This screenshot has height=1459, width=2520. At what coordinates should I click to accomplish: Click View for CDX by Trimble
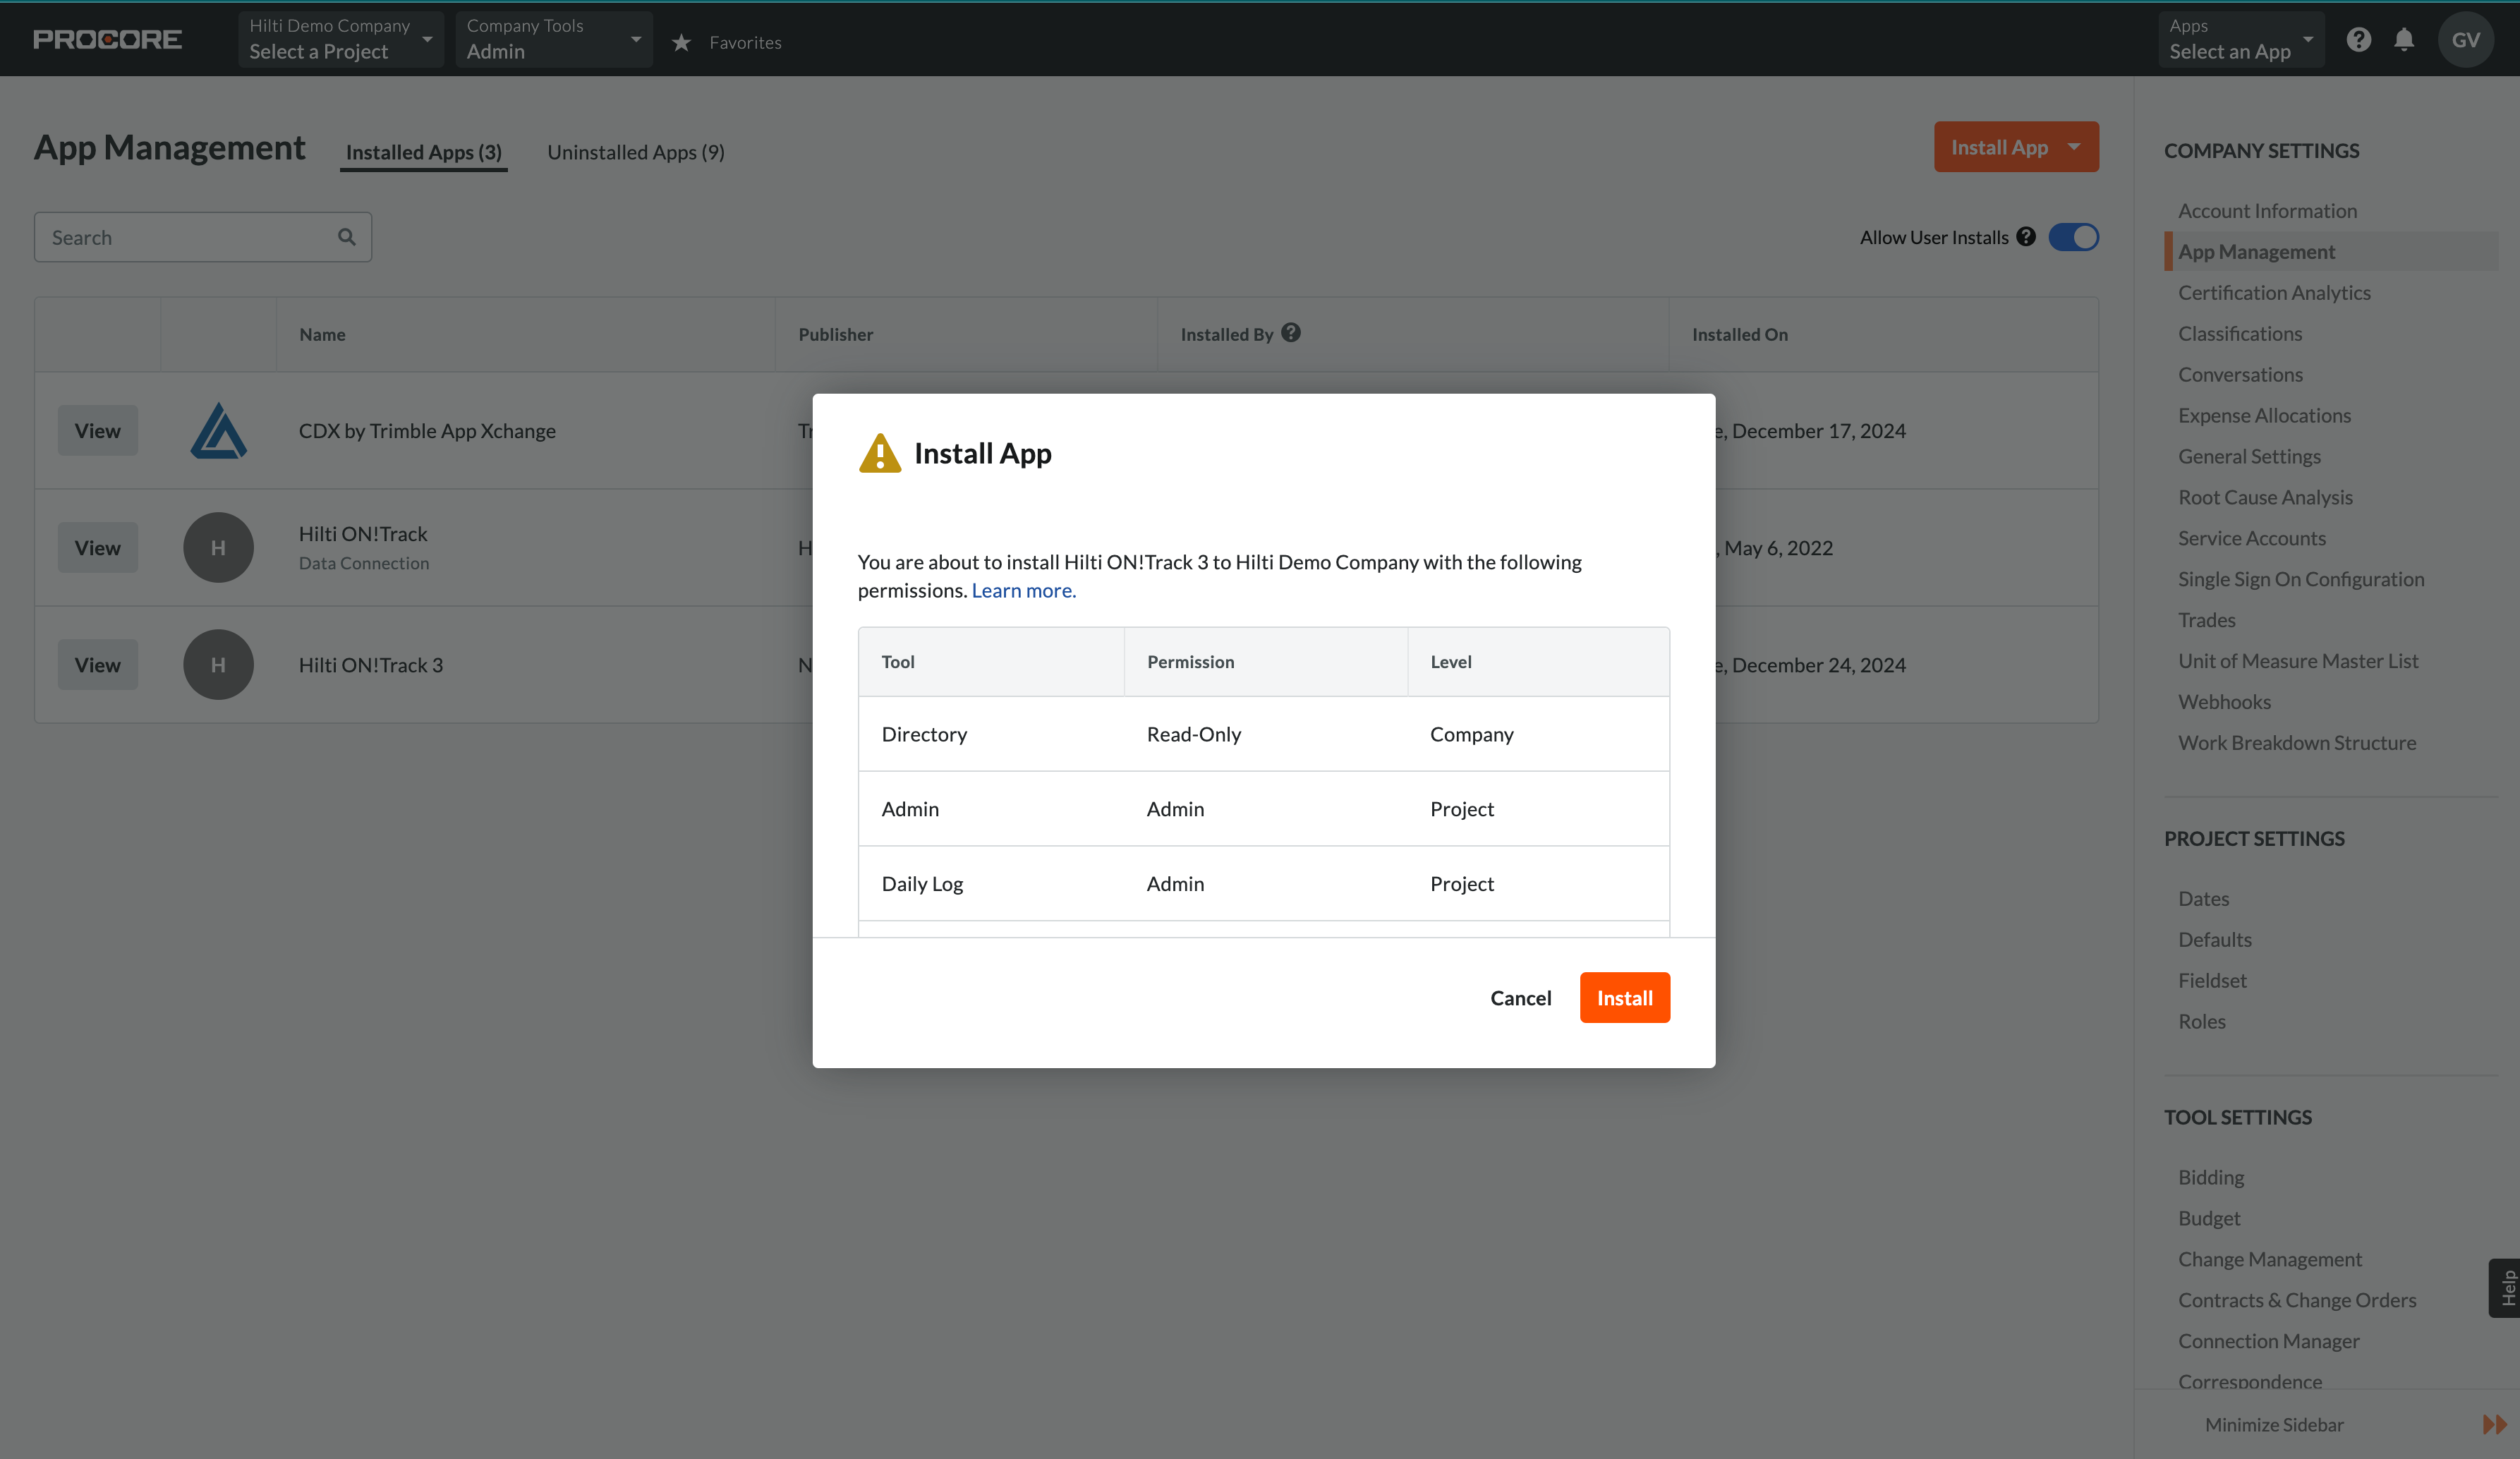[x=98, y=431]
